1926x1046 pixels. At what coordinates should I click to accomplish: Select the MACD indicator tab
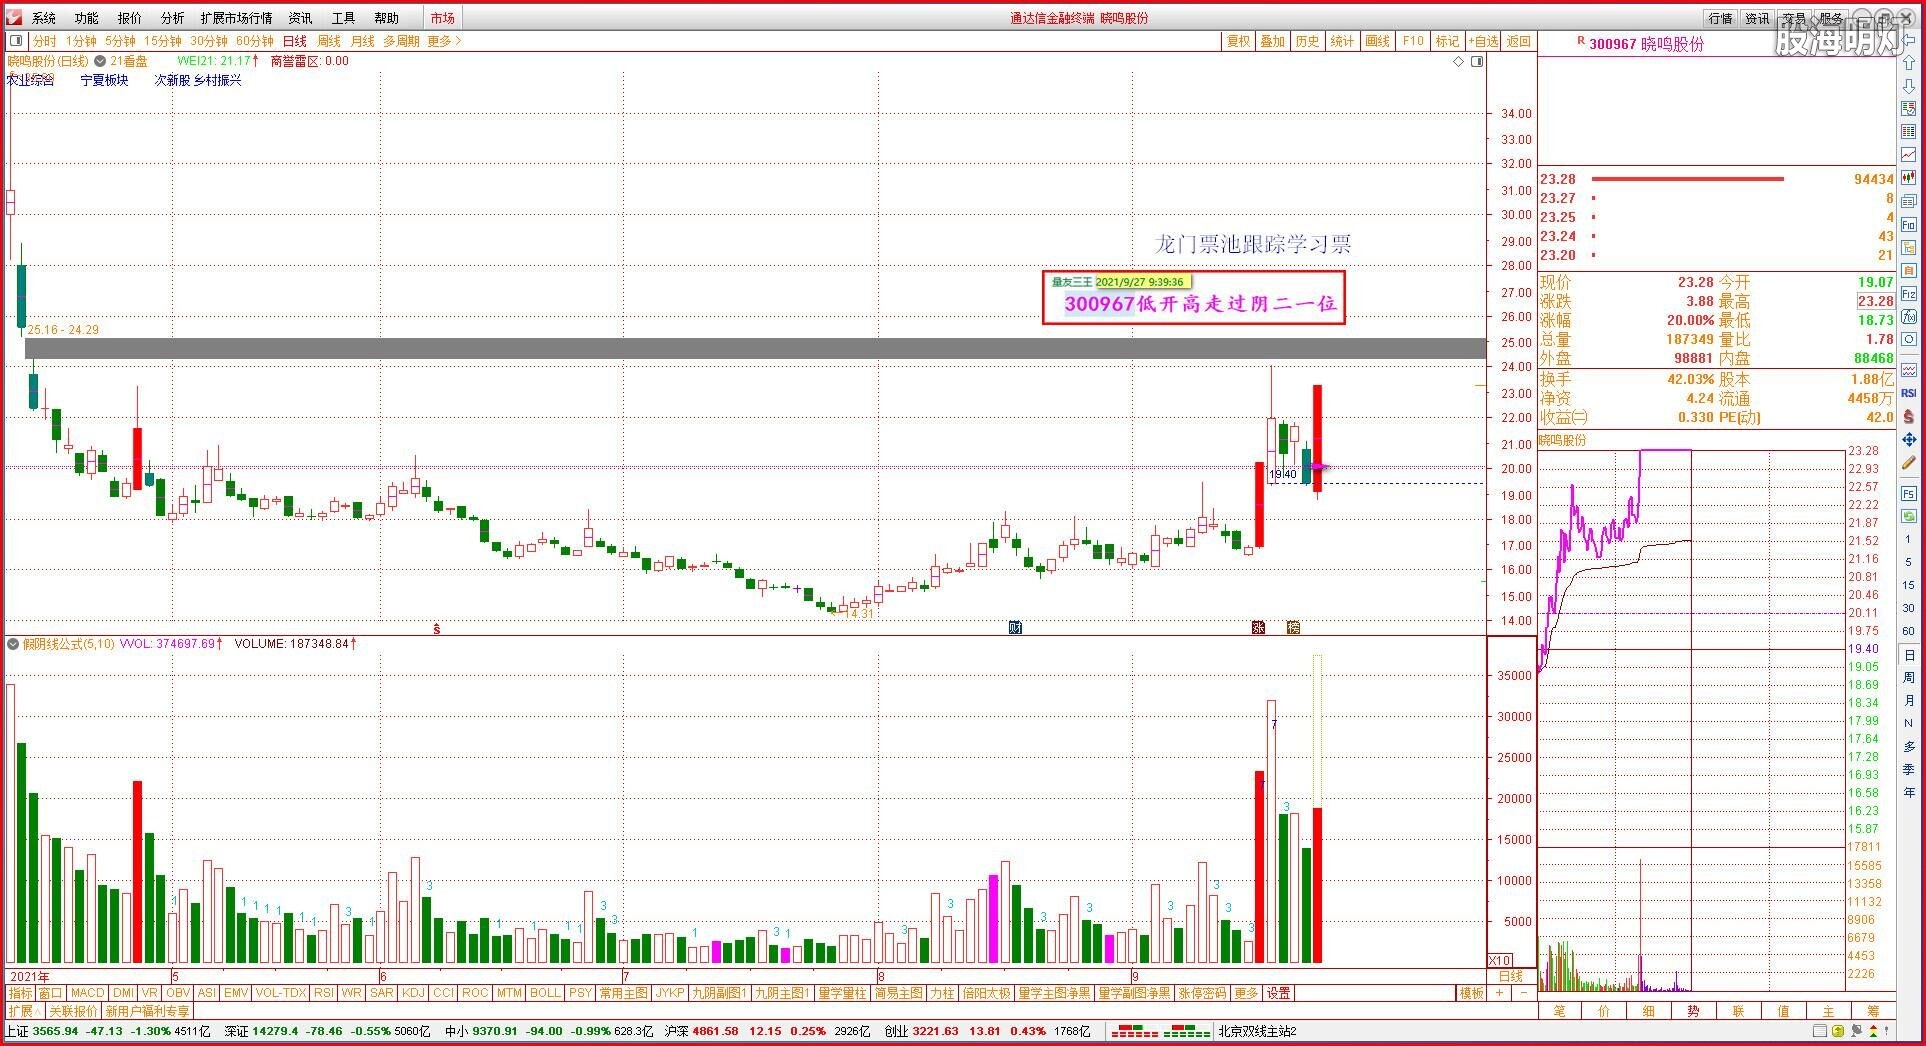[87, 993]
